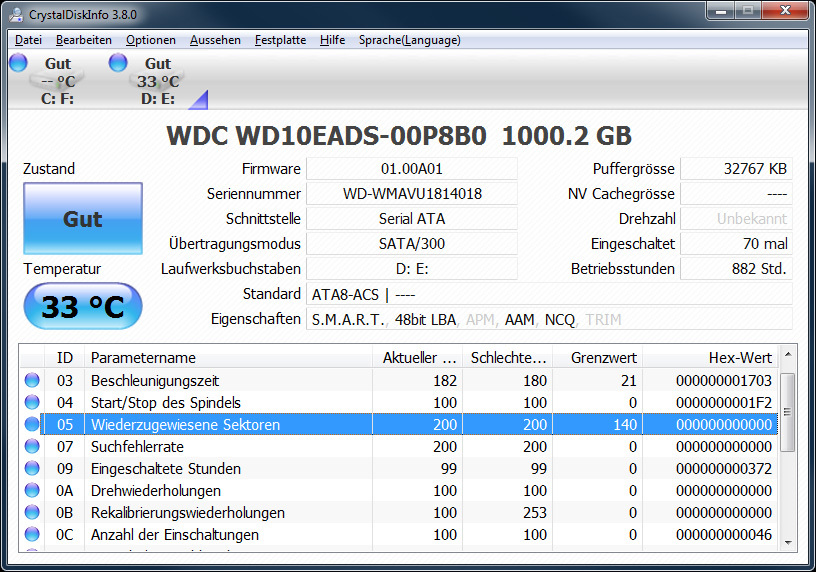Click the Übertragungsmodus field SATA/300

[412, 244]
